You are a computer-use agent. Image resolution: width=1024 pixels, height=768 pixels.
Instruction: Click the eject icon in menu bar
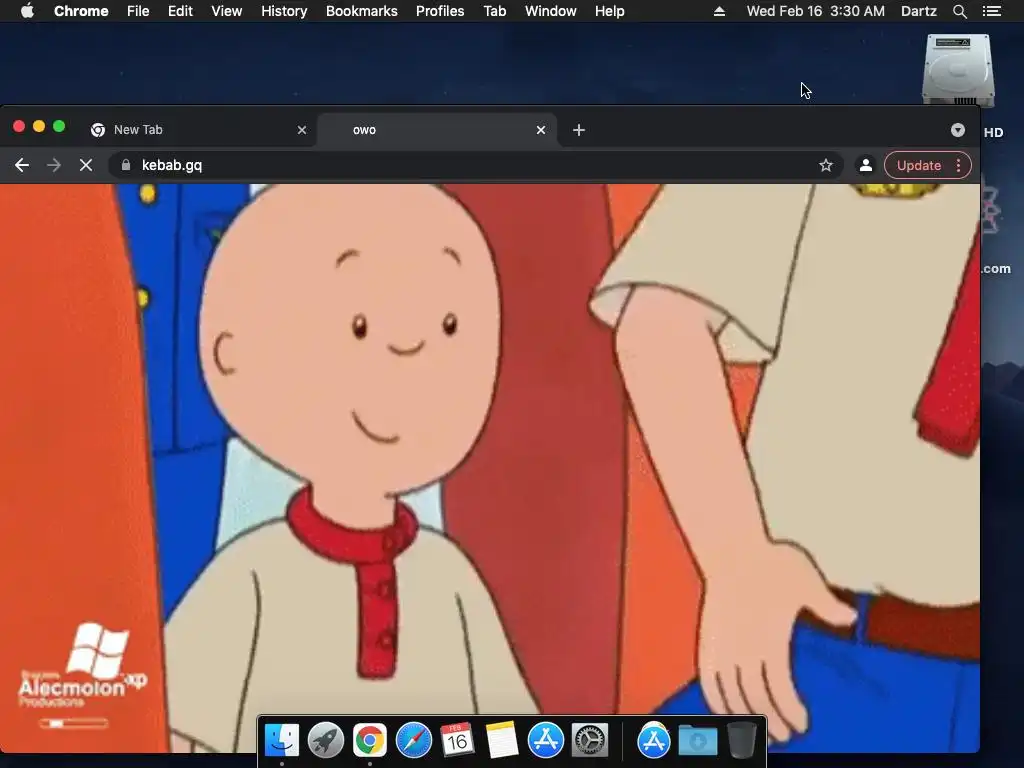pyautogui.click(x=719, y=11)
